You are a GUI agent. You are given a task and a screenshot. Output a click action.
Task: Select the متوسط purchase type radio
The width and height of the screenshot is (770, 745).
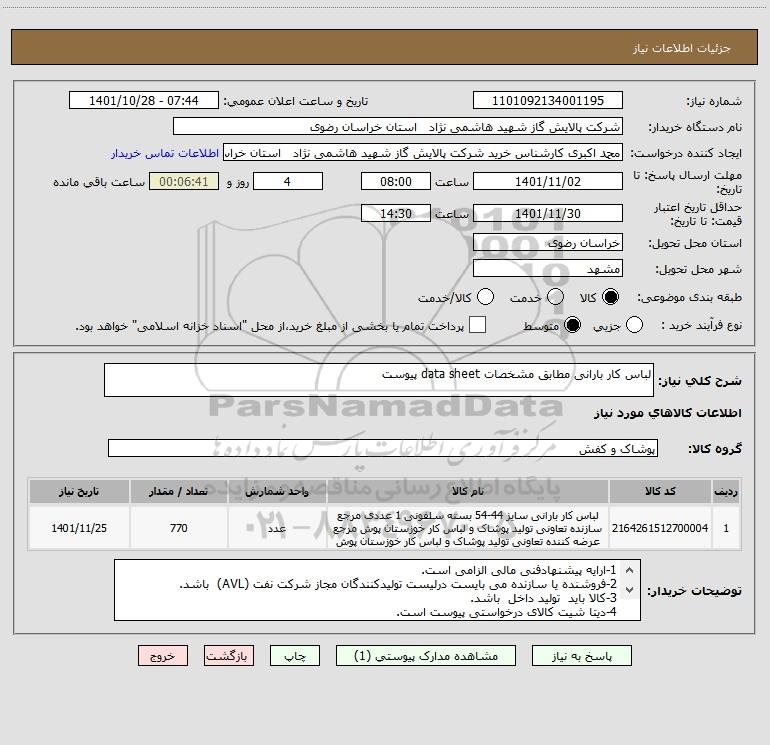[x=572, y=325]
